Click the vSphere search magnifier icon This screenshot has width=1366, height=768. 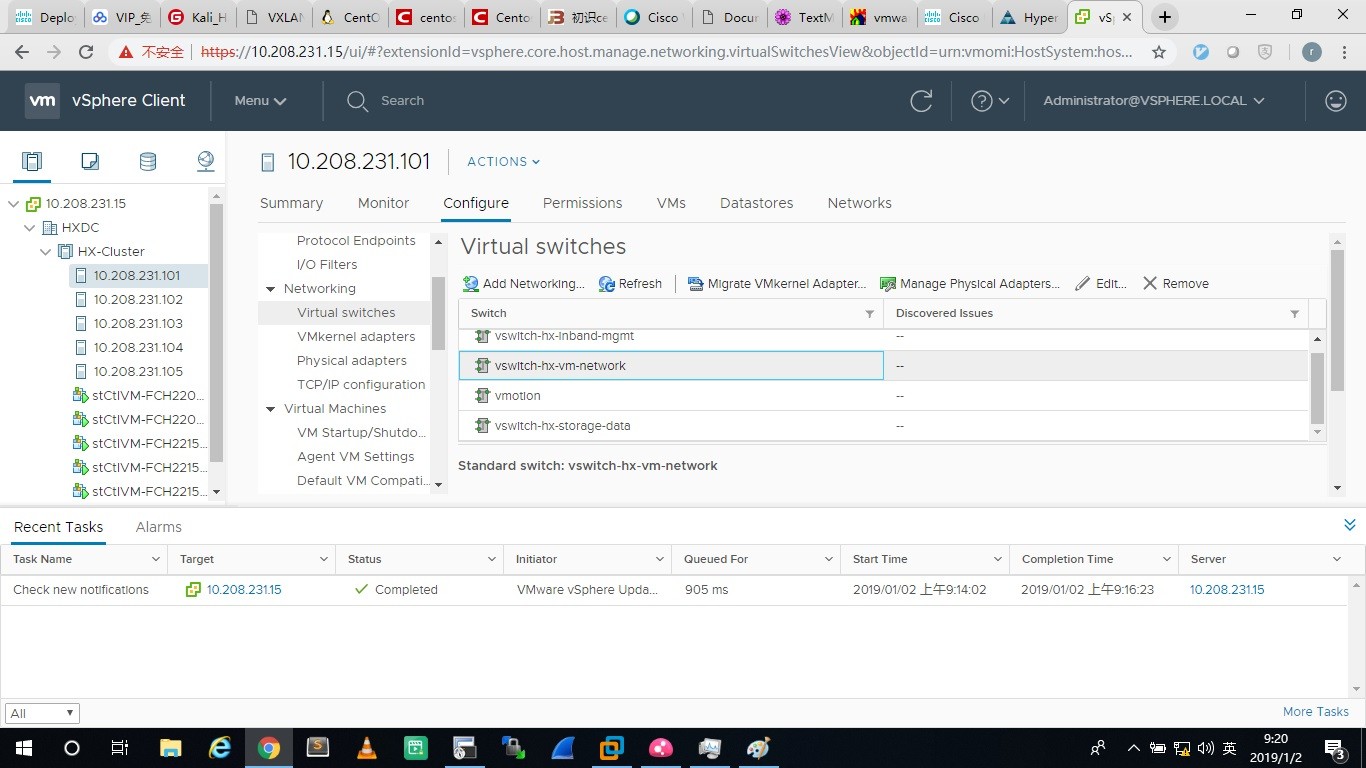(357, 100)
